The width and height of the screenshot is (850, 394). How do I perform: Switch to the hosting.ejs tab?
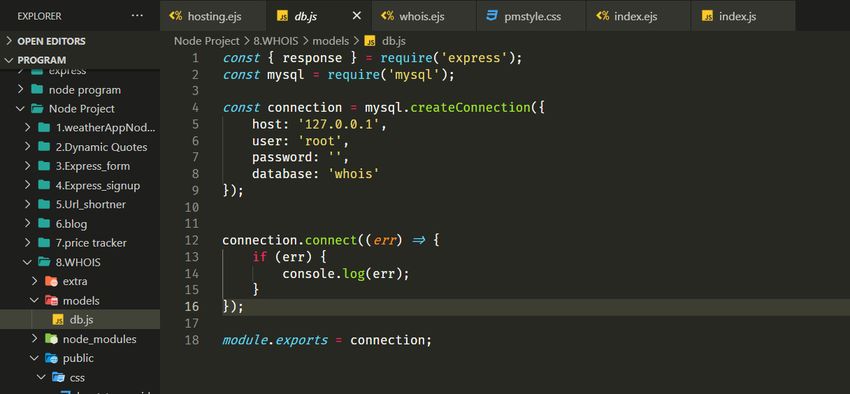click(213, 16)
